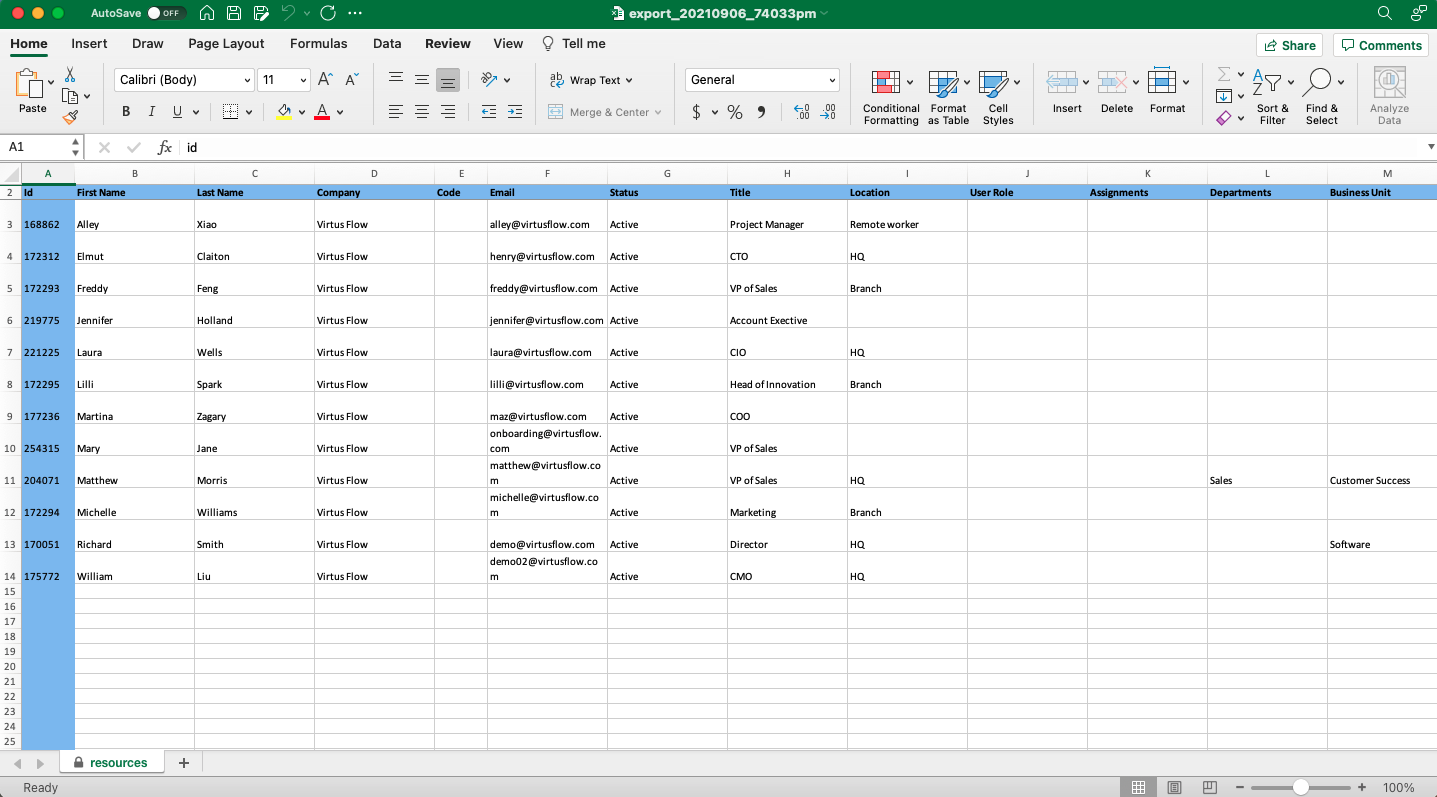Switch to the Page Layout tab
The image size is (1437, 797).
pos(226,44)
